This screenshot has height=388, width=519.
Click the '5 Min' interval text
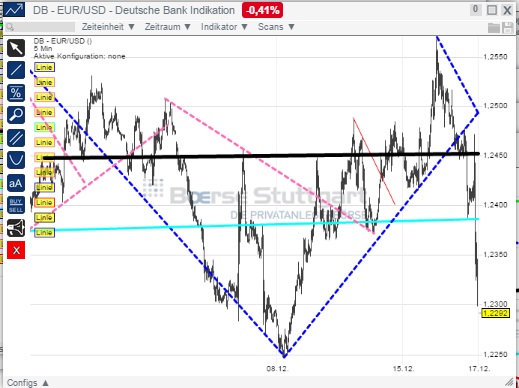click(x=43, y=49)
